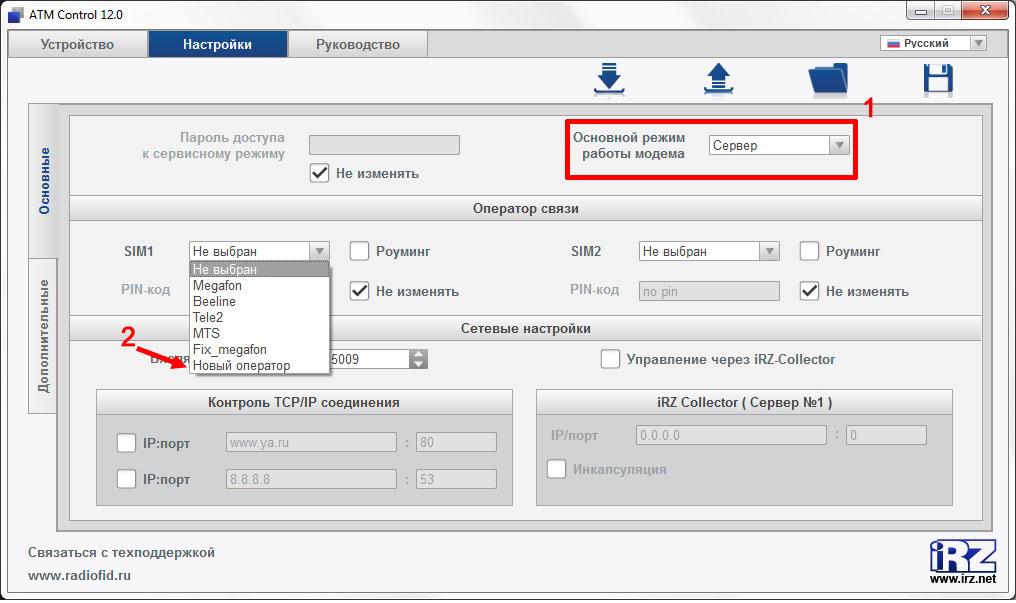This screenshot has height=603, width=1016.
Task: Save settings with floppy disk icon
Action: (938, 79)
